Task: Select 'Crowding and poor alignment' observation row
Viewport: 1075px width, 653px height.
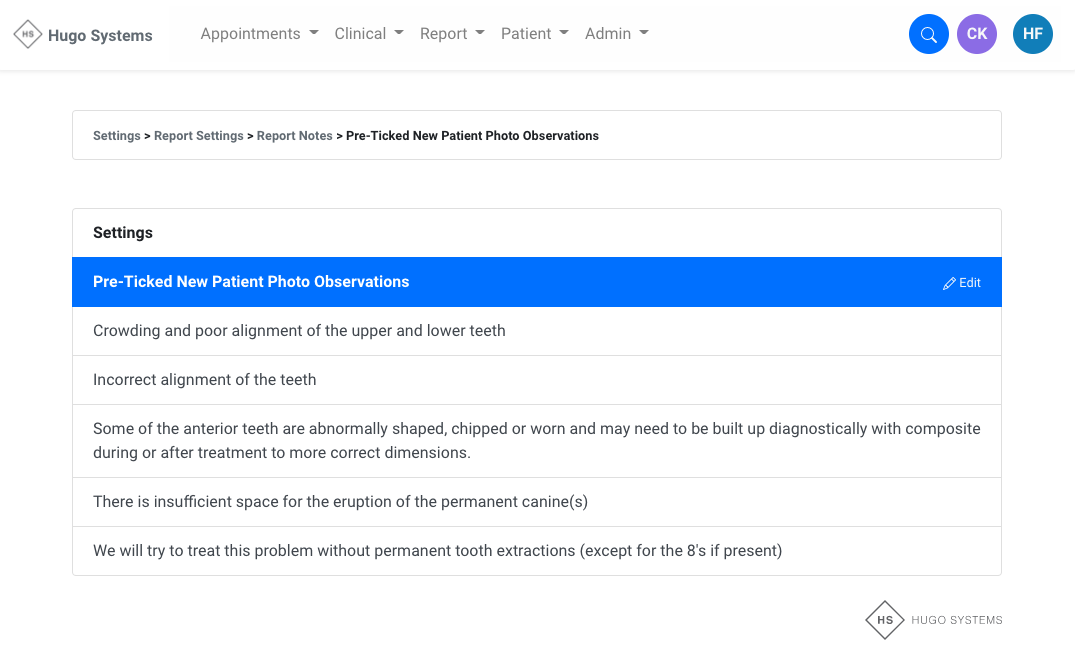Action: pyautogui.click(x=299, y=331)
